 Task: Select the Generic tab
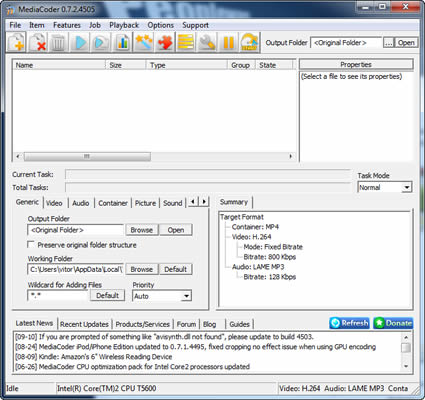(x=27, y=202)
